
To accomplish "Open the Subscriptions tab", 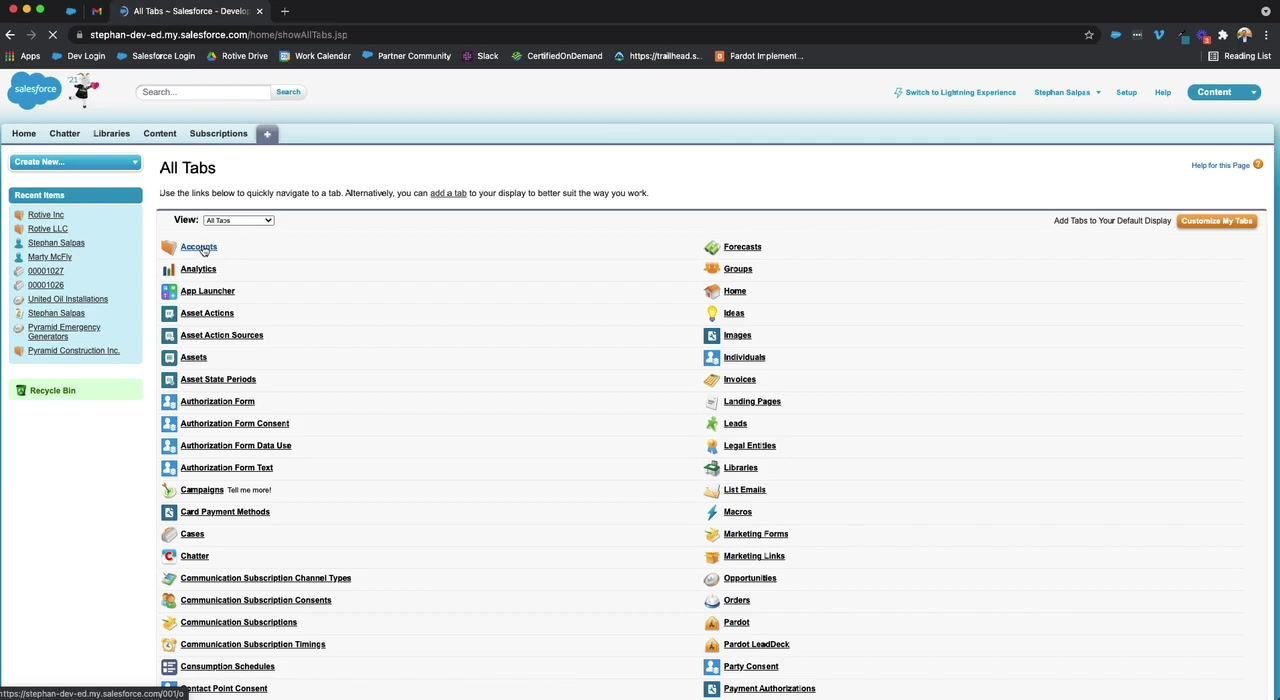I will click(219, 134).
